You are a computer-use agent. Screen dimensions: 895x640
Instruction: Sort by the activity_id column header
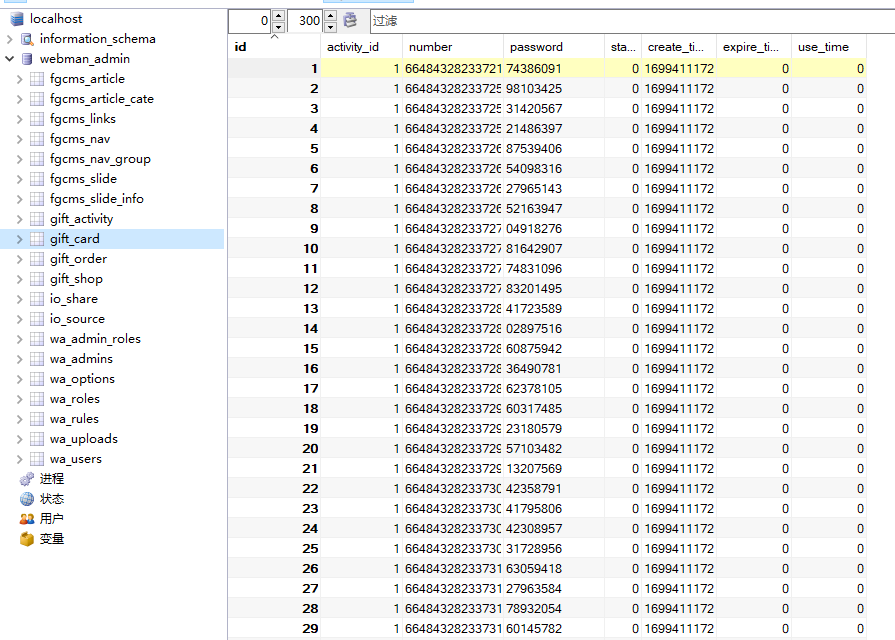[361, 47]
